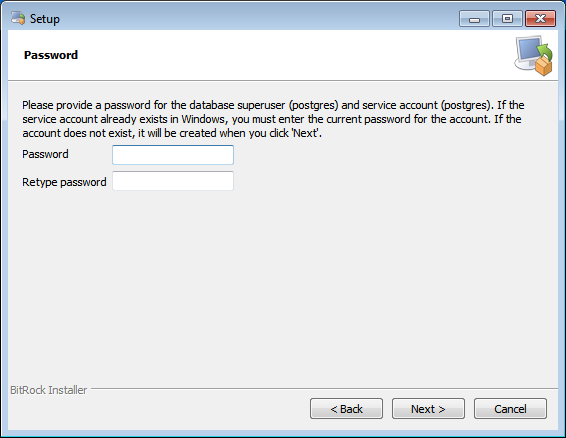Viewport: 566px width, 438px height.
Task: Click the green arrow on installer icon
Action: coord(545,52)
